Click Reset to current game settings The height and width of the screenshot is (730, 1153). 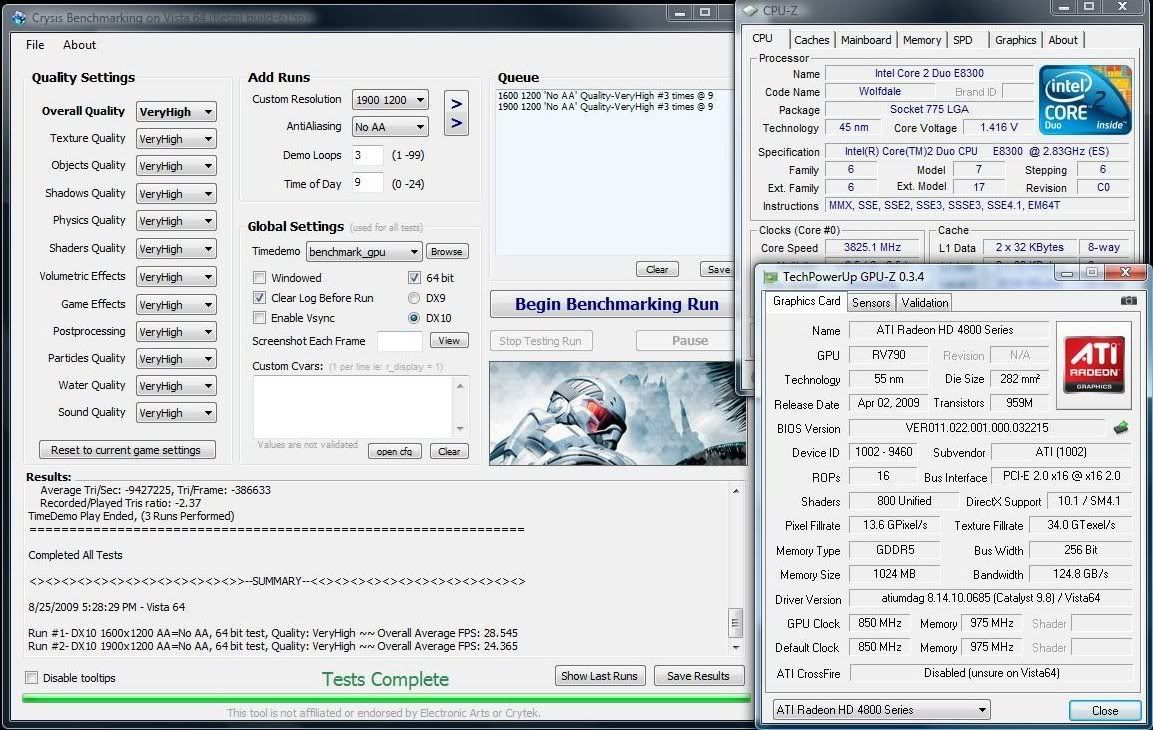coord(126,449)
